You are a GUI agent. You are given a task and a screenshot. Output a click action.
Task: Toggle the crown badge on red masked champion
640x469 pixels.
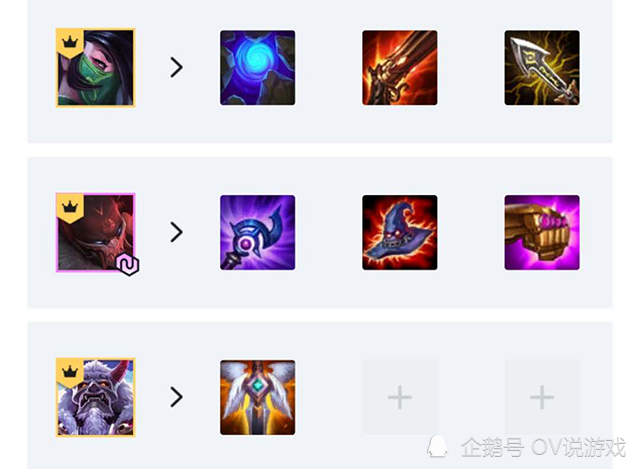(70, 207)
